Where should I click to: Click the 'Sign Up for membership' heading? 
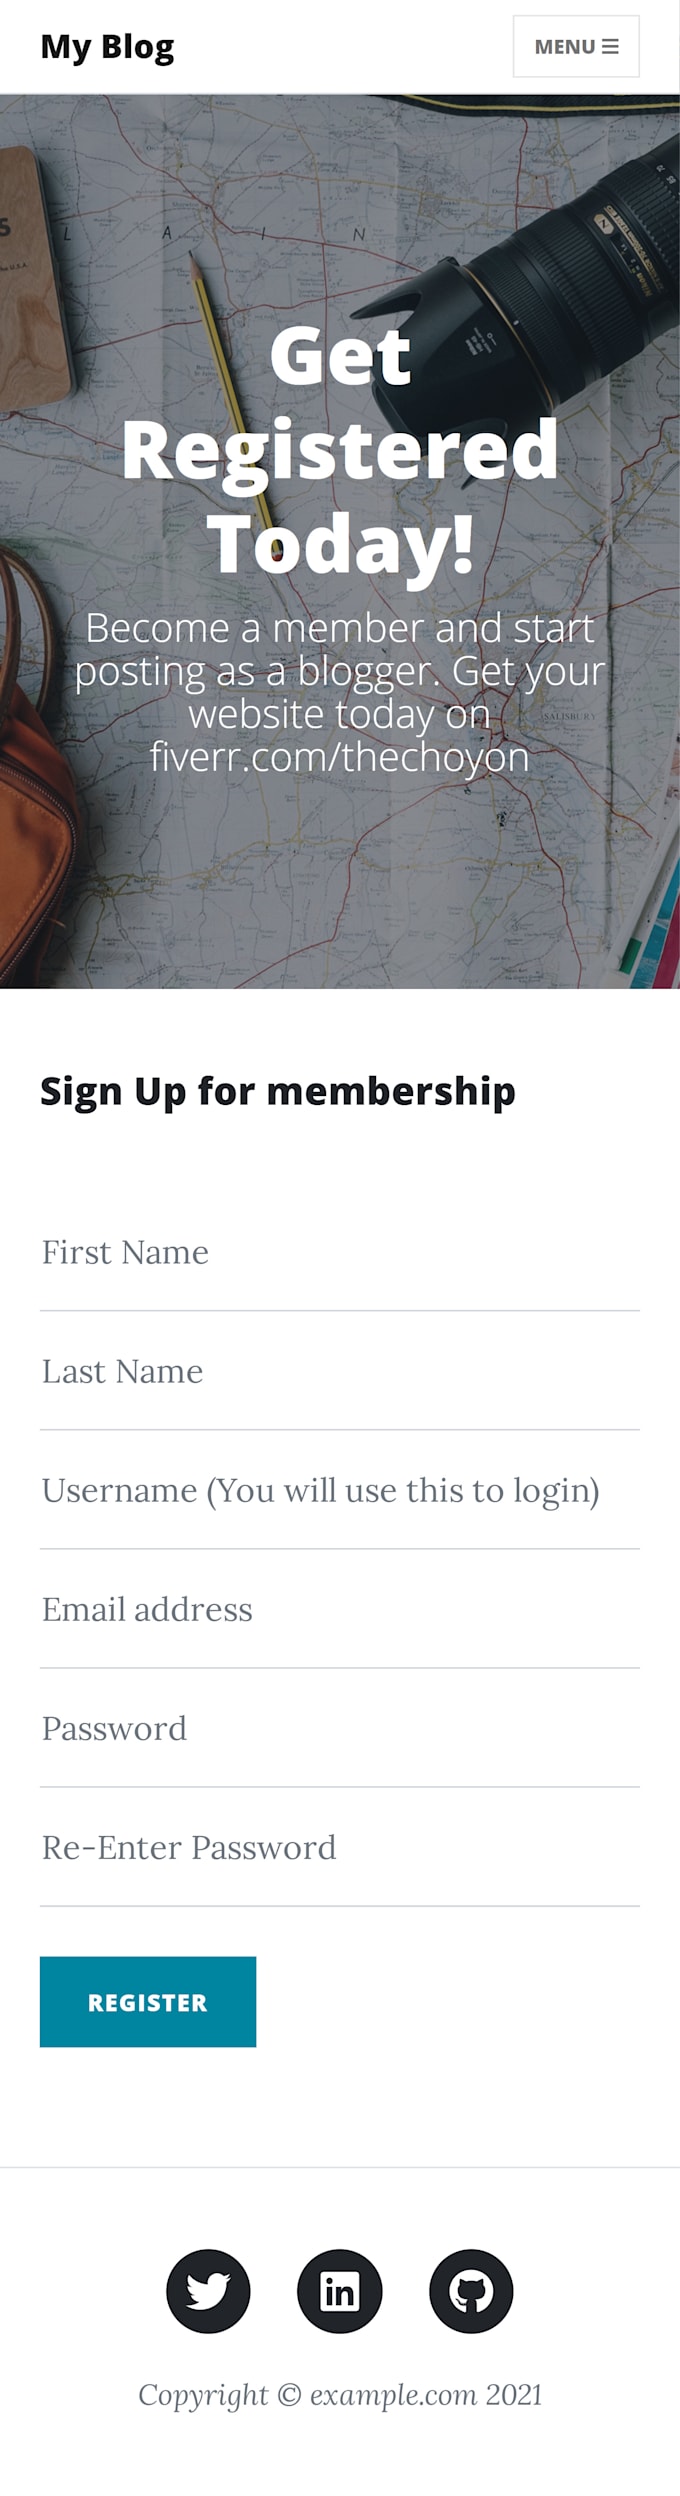(x=278, y=1091)
